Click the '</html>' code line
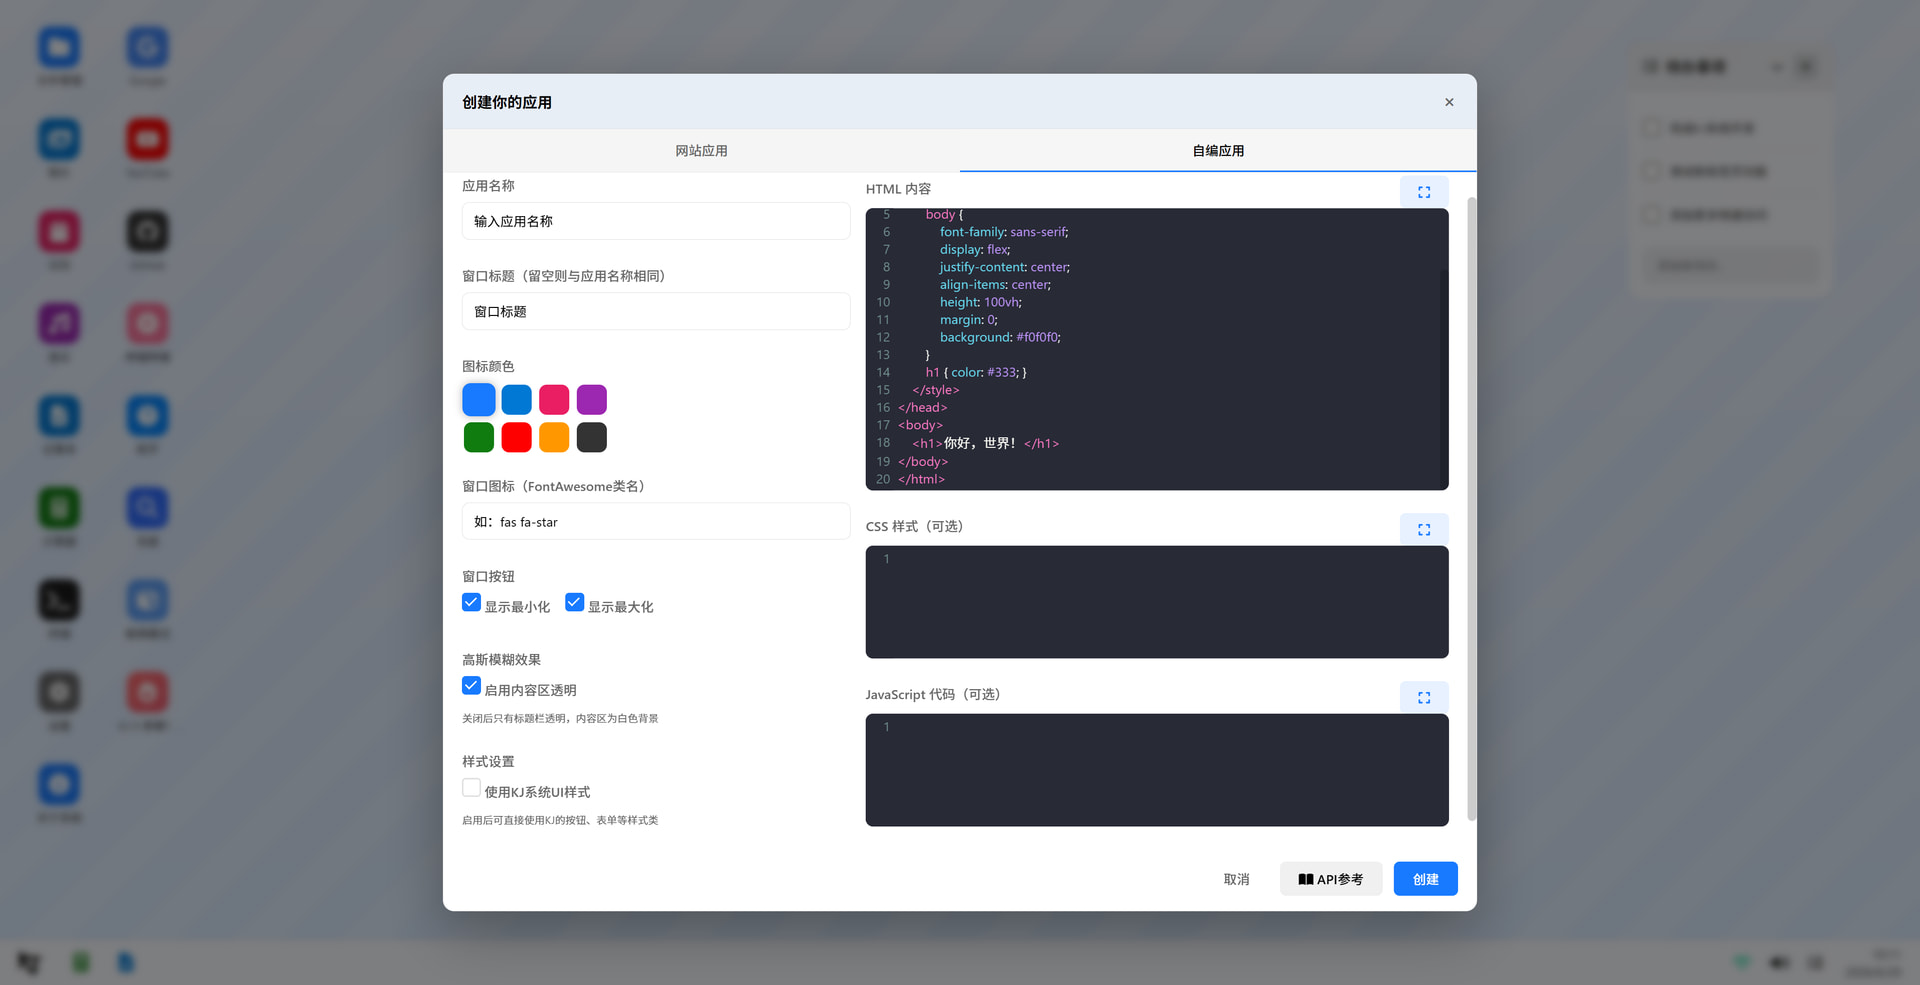 tap(921, 479)
